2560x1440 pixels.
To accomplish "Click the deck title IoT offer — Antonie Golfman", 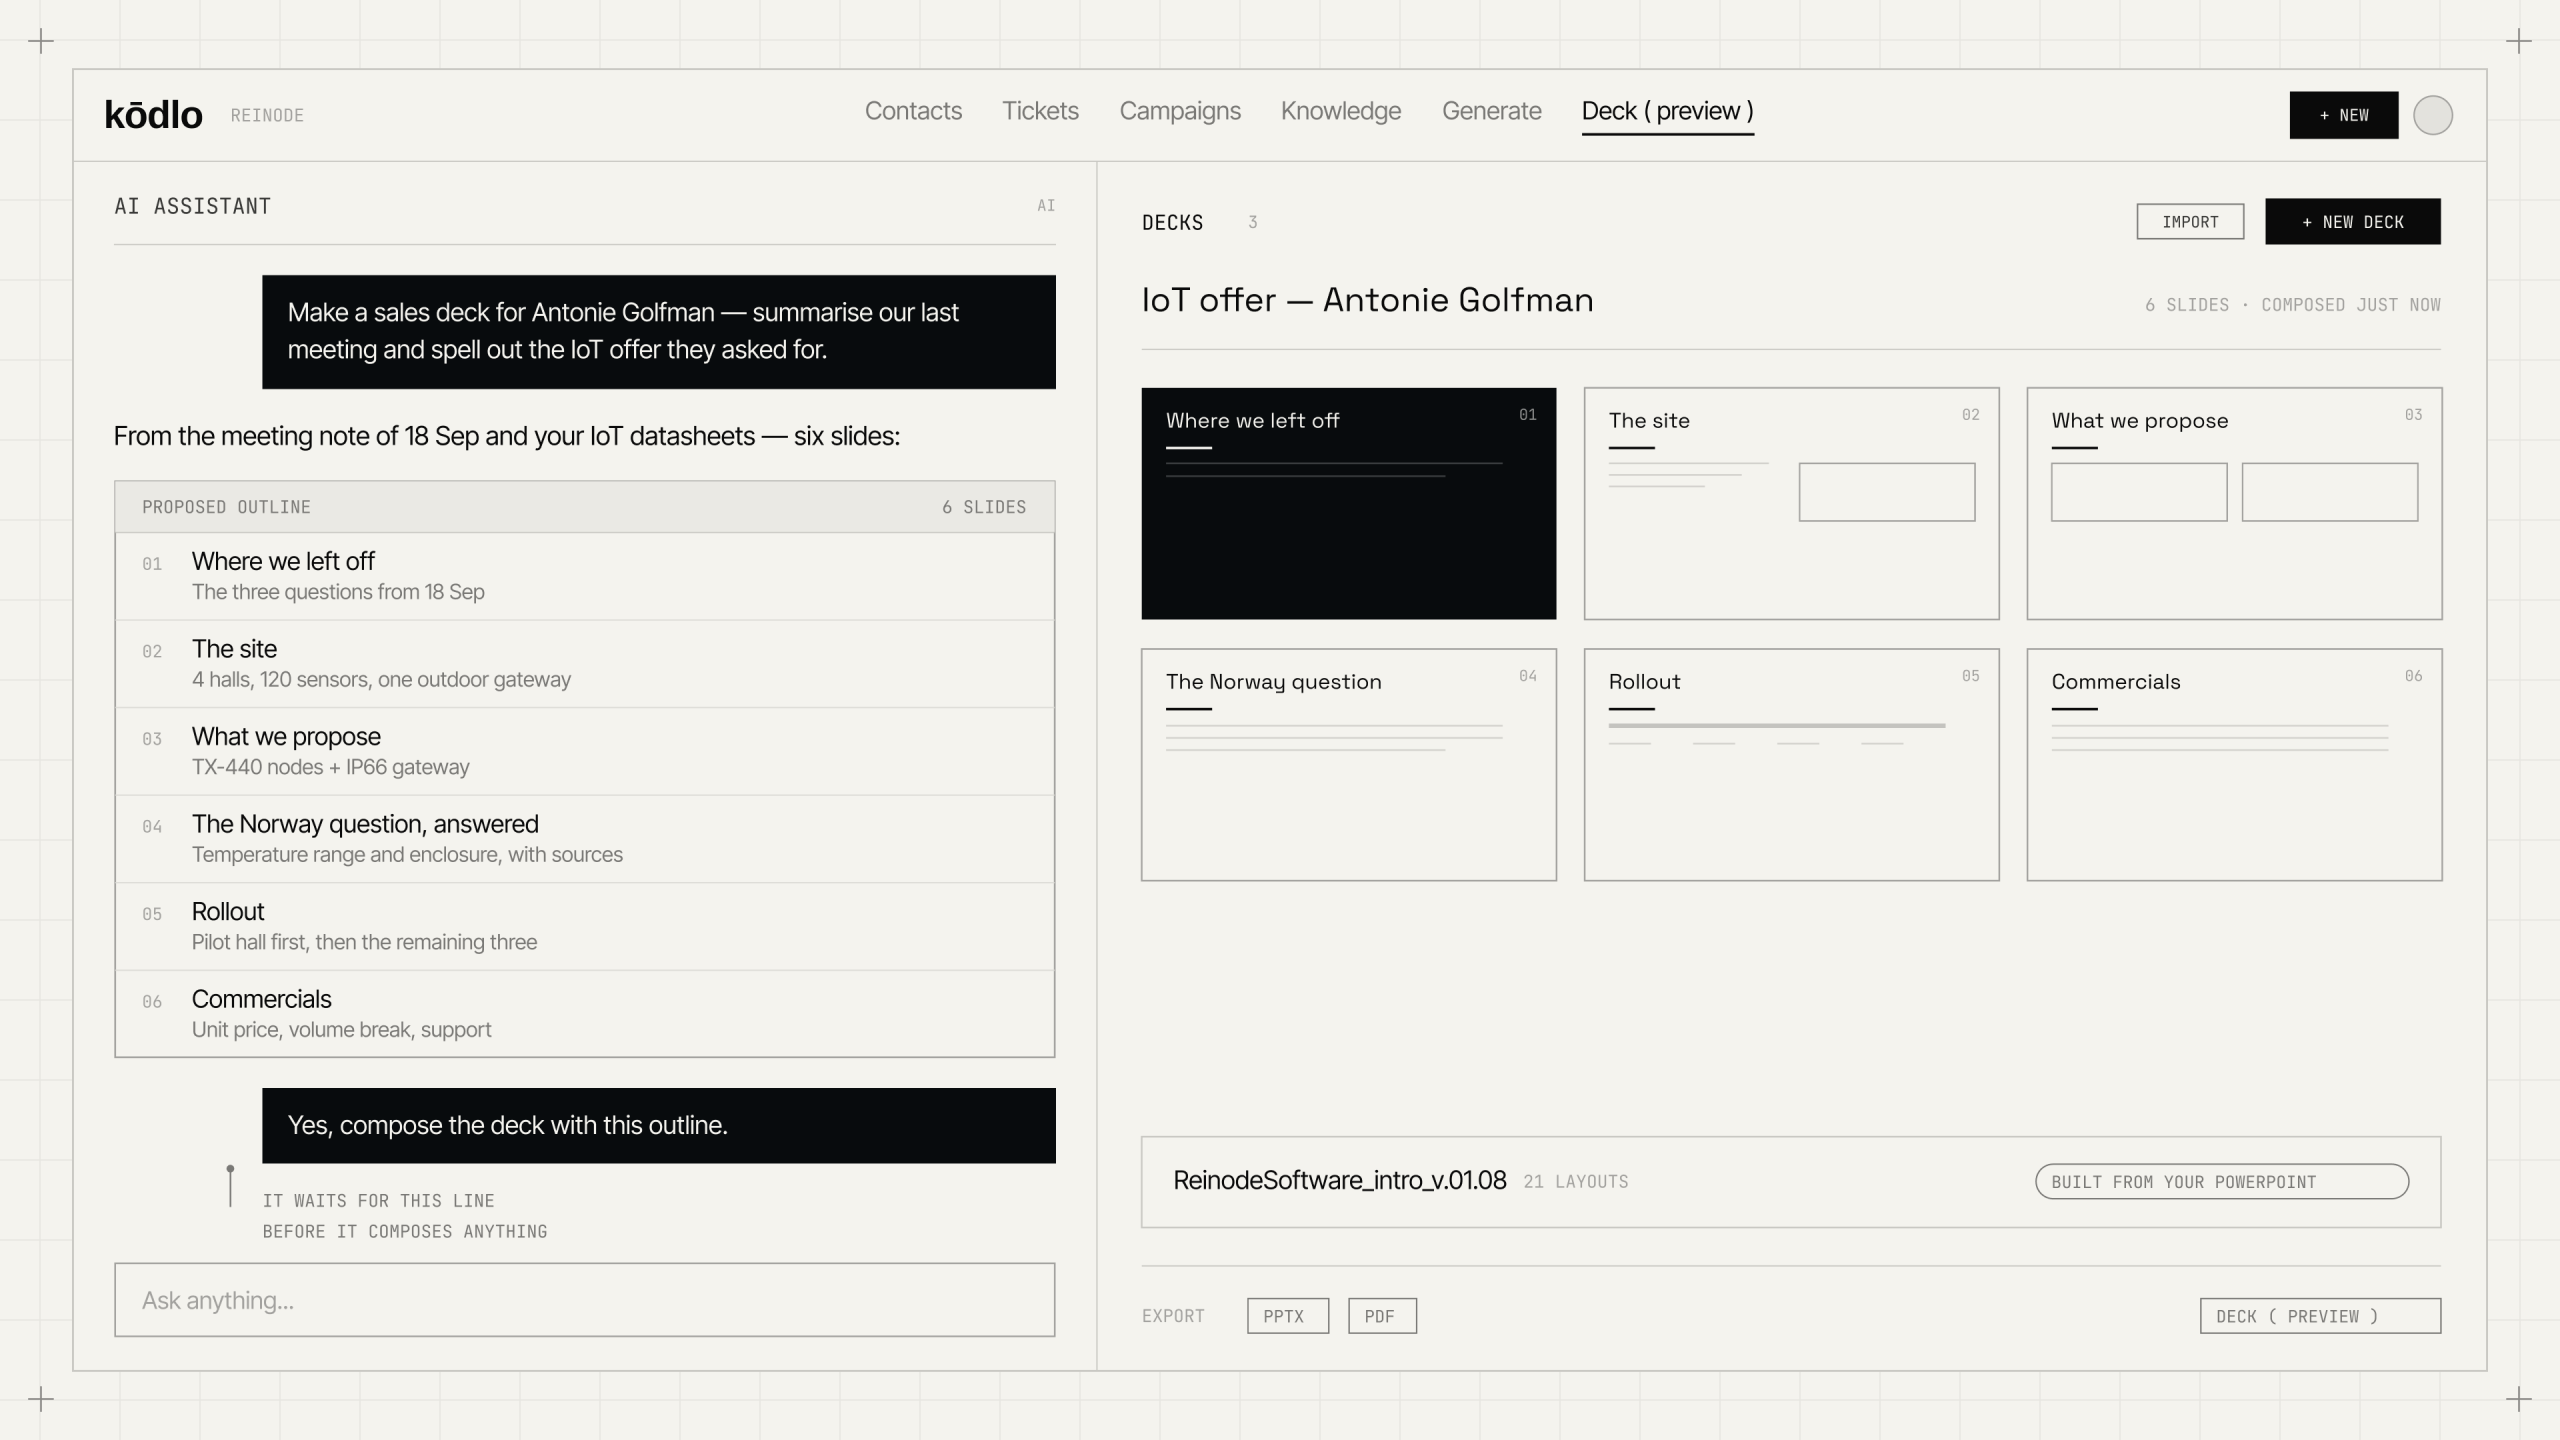I will click(1367, 300).
